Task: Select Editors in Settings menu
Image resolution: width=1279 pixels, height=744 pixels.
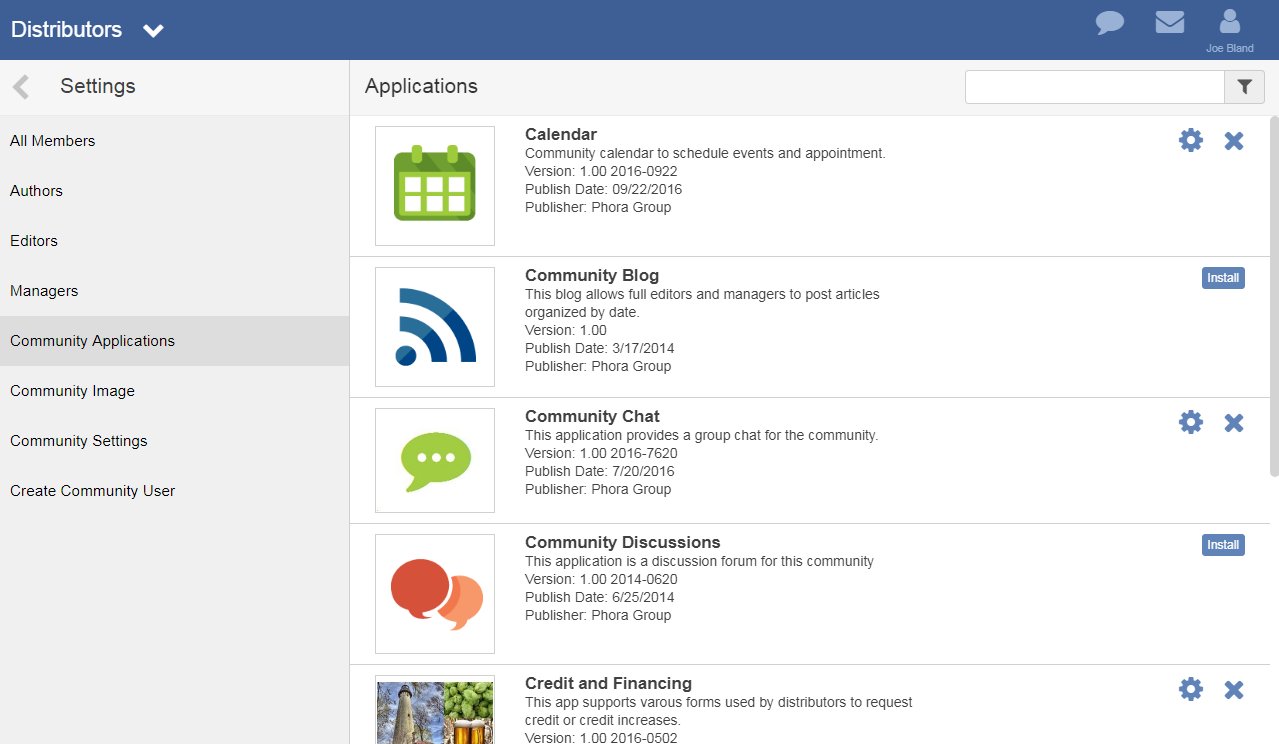Action: pyautogui.click(x=175, y=241)
